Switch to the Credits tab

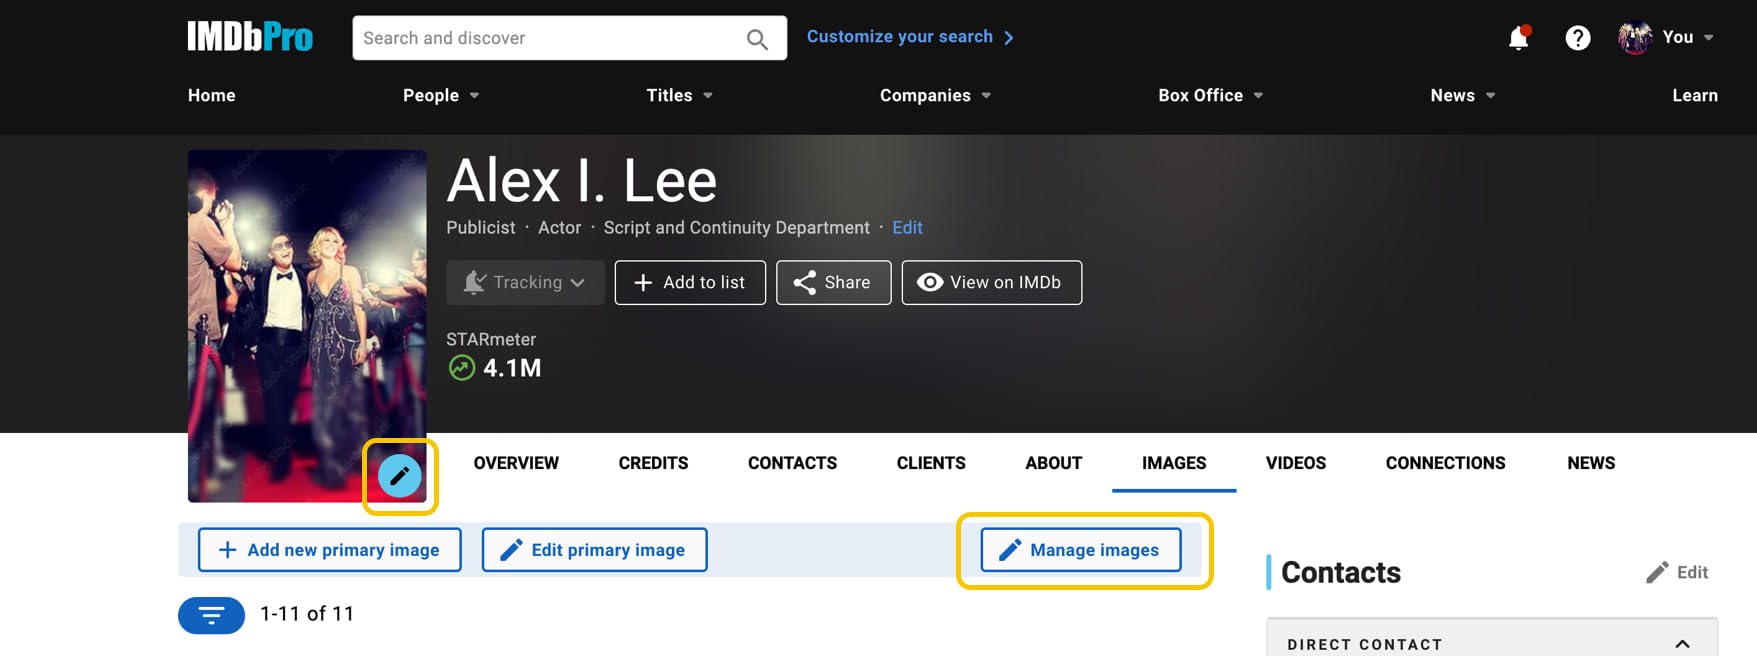pyautogui.click(x=653, y=463)
